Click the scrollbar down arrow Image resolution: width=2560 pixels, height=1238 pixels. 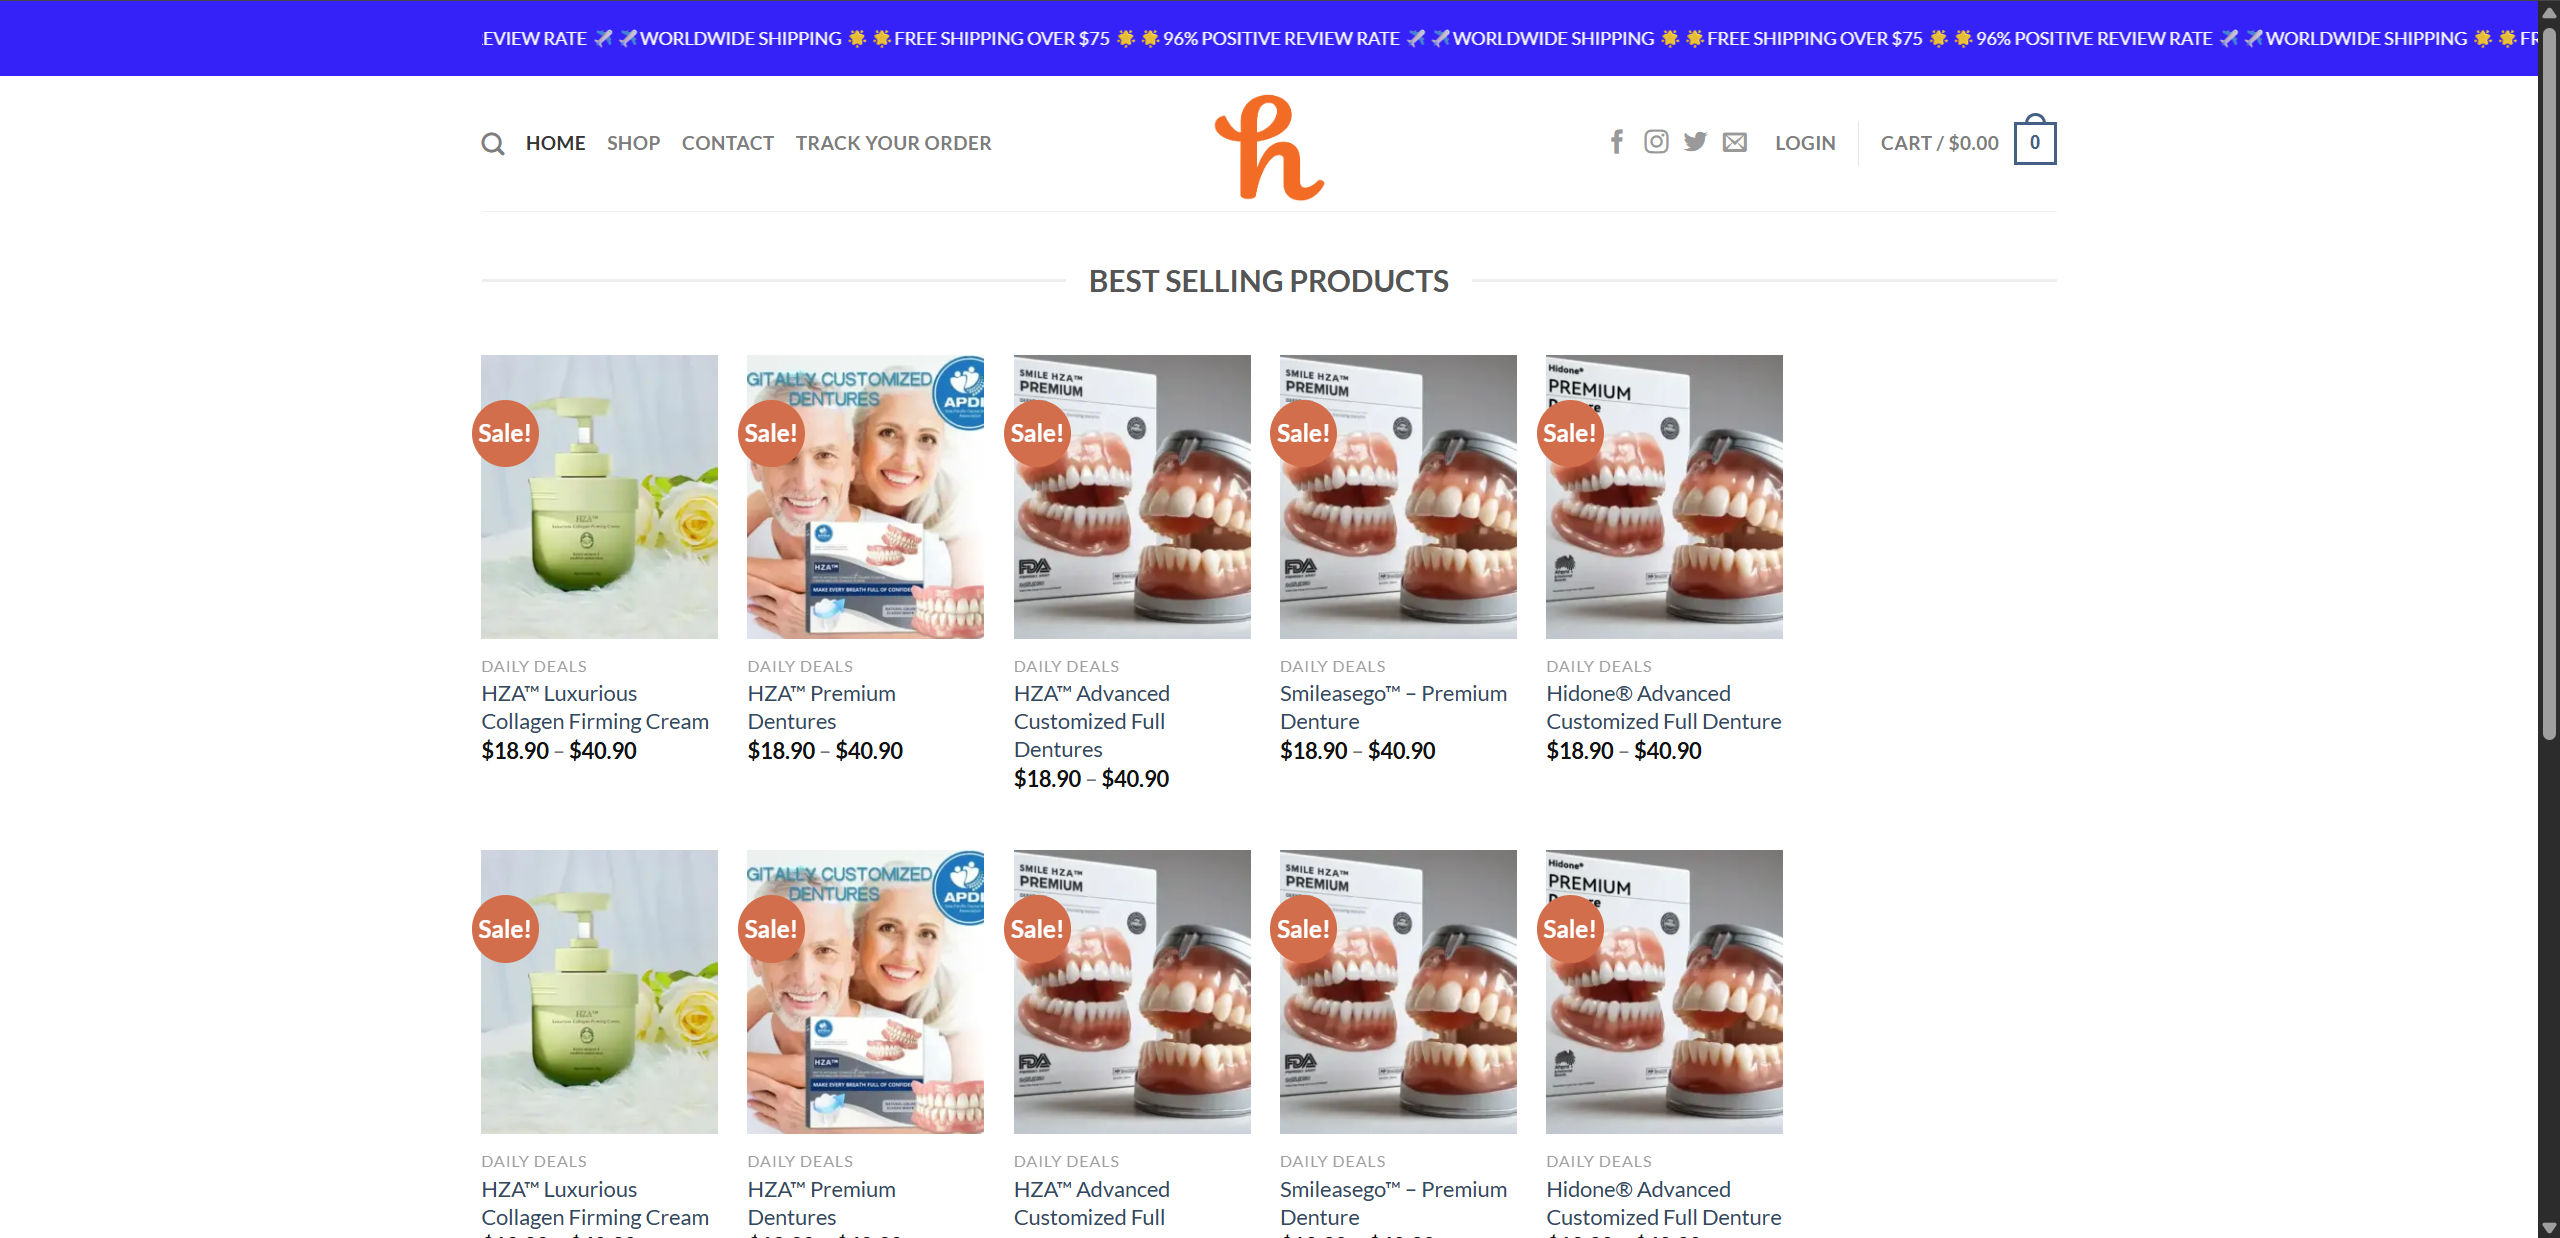tap(2549, 1227)
